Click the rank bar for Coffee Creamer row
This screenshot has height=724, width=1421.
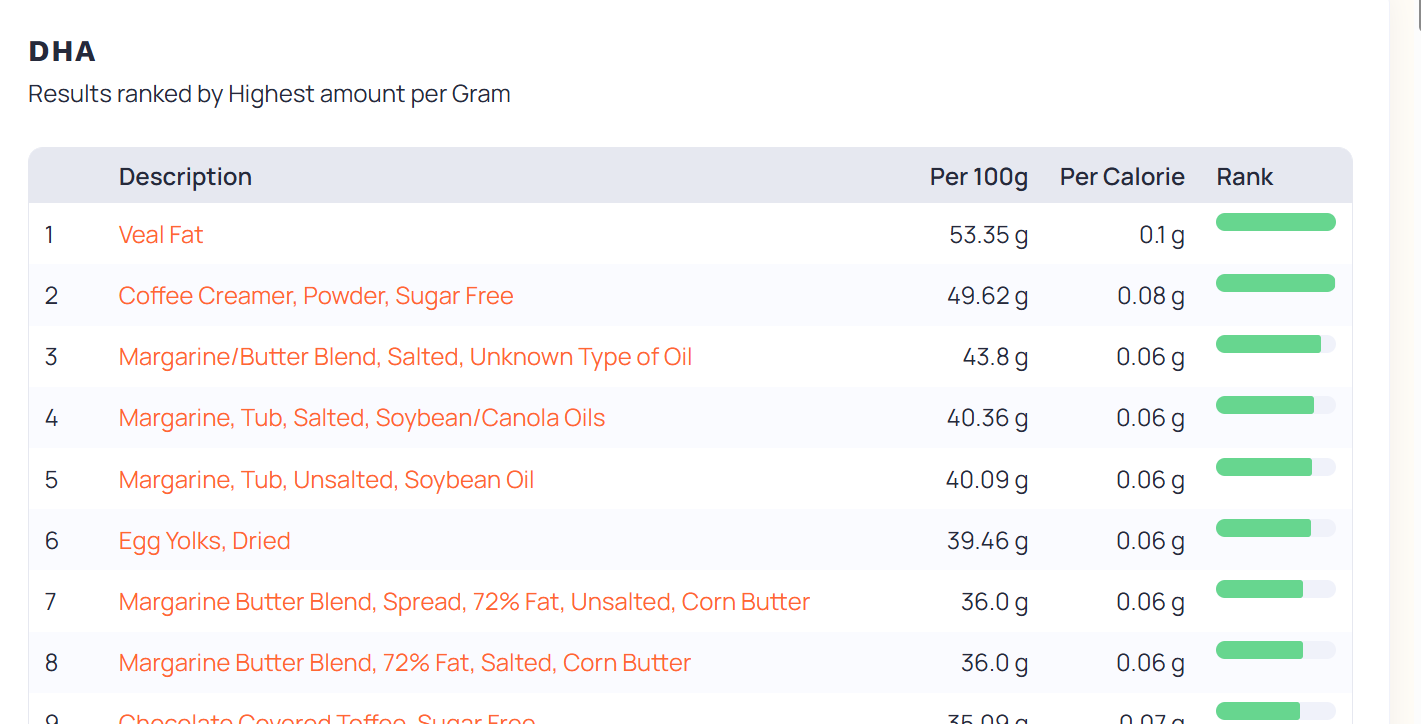[x=1276, y=283]
